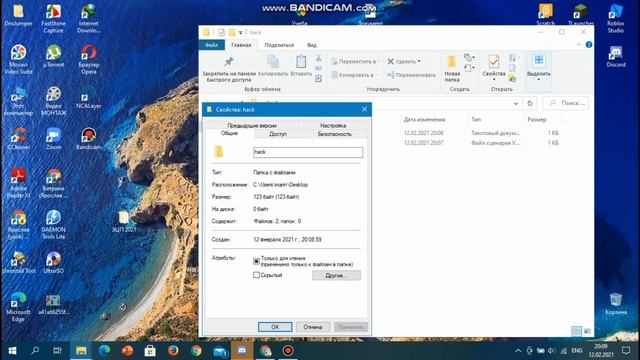Select the Общие properties tab
Screen dimensions: 640x360
coord(229,133)
